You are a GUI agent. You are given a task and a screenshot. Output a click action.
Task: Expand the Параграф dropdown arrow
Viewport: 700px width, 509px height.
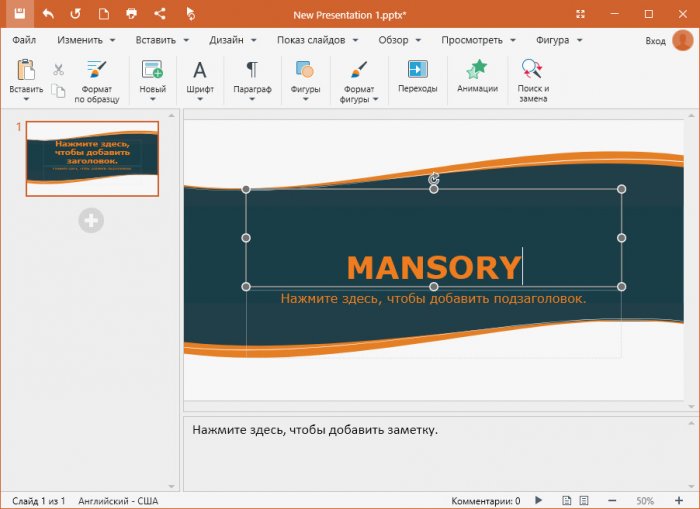(252, 99)
